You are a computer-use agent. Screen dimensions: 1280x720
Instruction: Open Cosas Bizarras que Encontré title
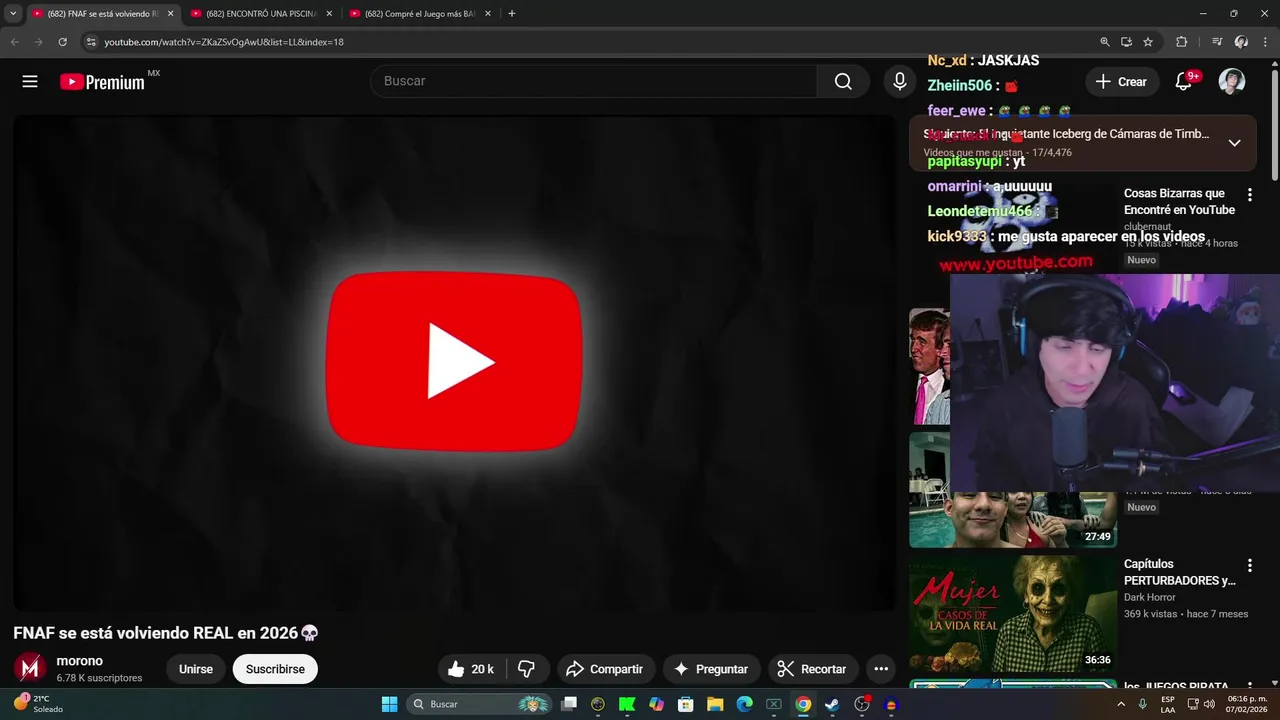click(x=1179, y=202)
